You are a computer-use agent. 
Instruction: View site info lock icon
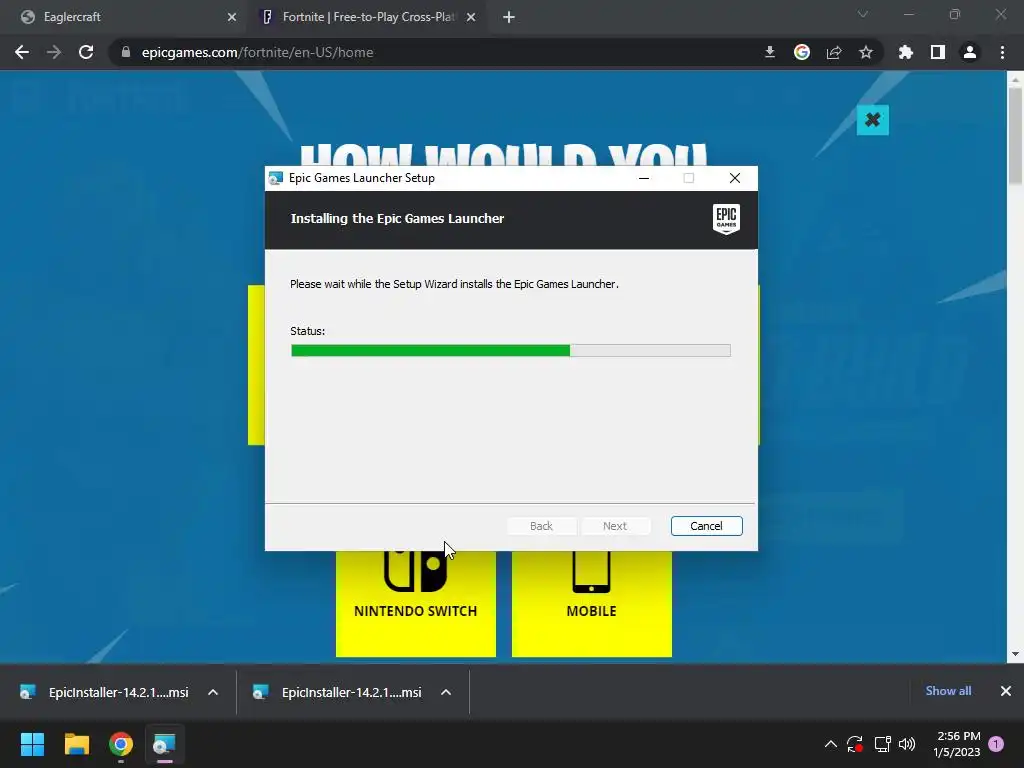click(x=126, y=52)
